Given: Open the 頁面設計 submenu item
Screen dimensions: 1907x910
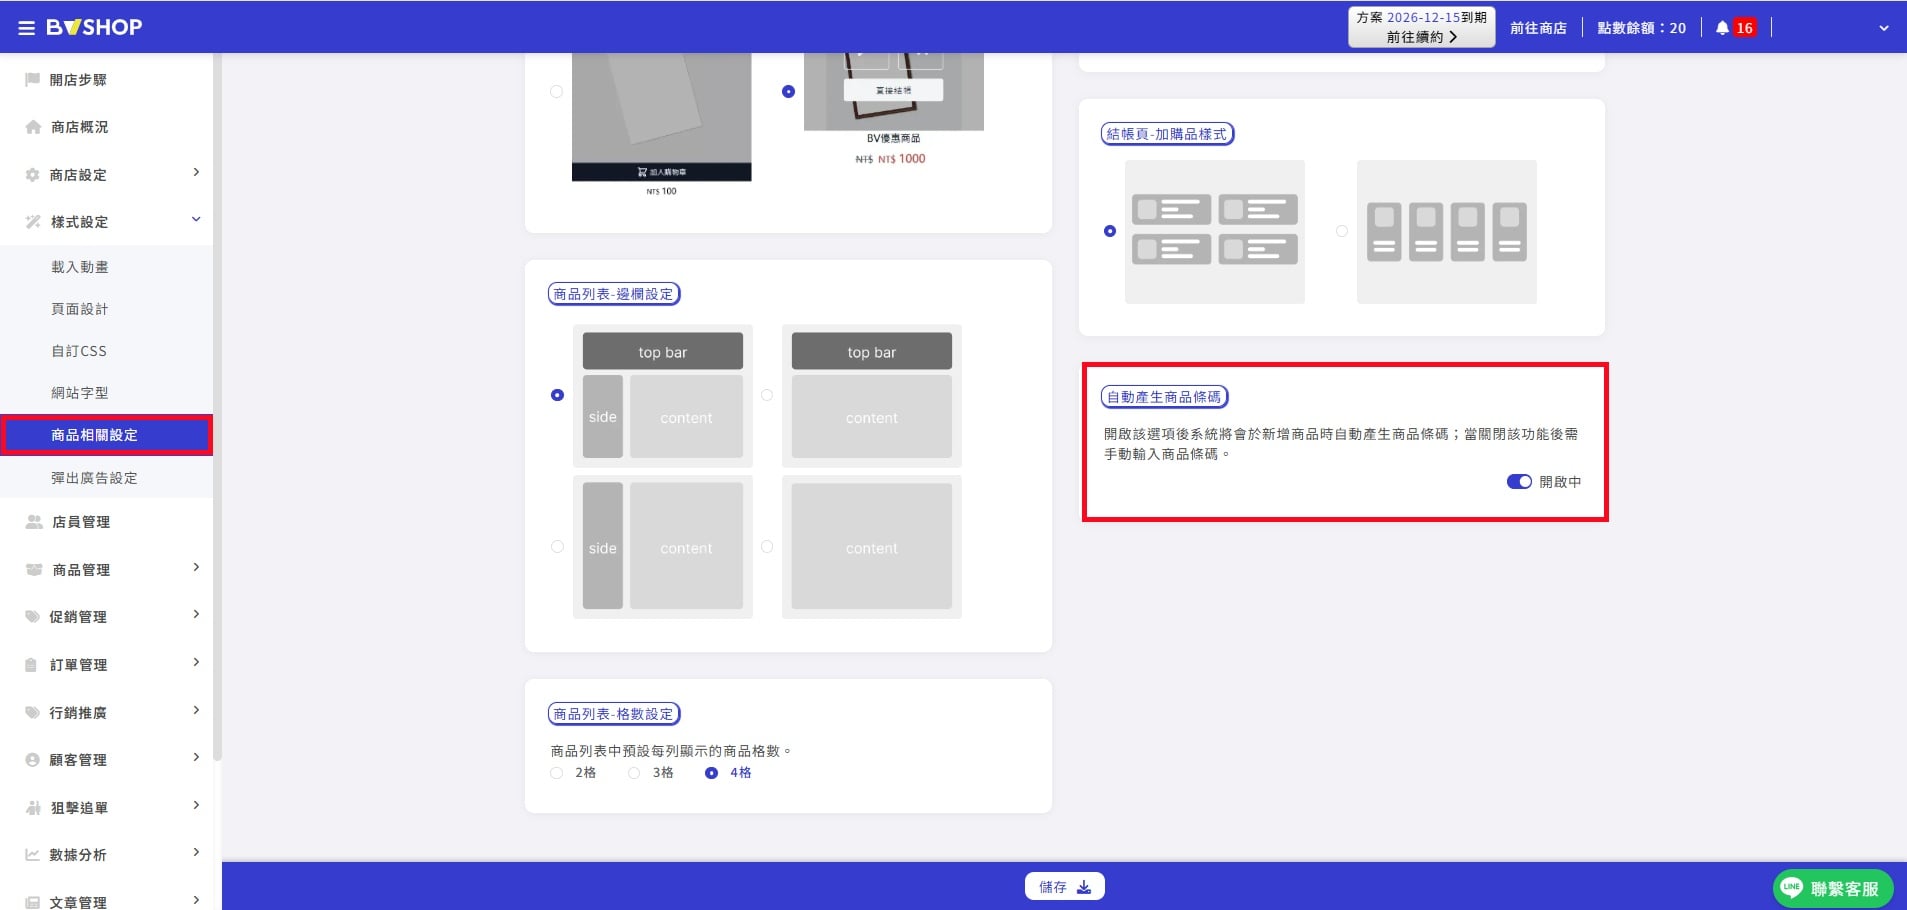Looking at the screenshot, I should tap(80, 309).
